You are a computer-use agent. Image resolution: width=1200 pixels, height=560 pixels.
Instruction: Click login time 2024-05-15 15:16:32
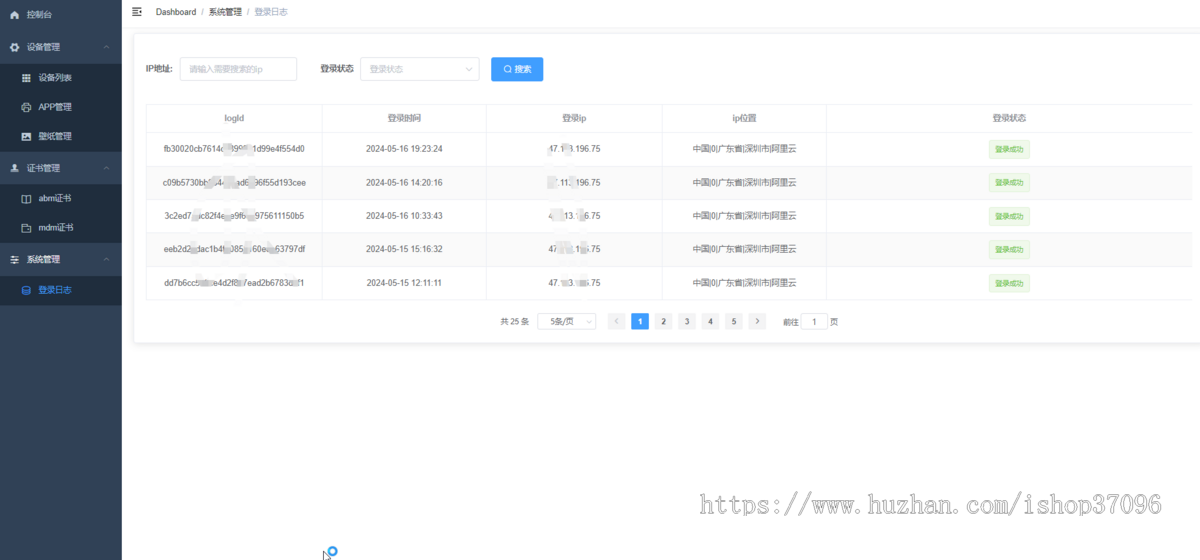[404, 249]
